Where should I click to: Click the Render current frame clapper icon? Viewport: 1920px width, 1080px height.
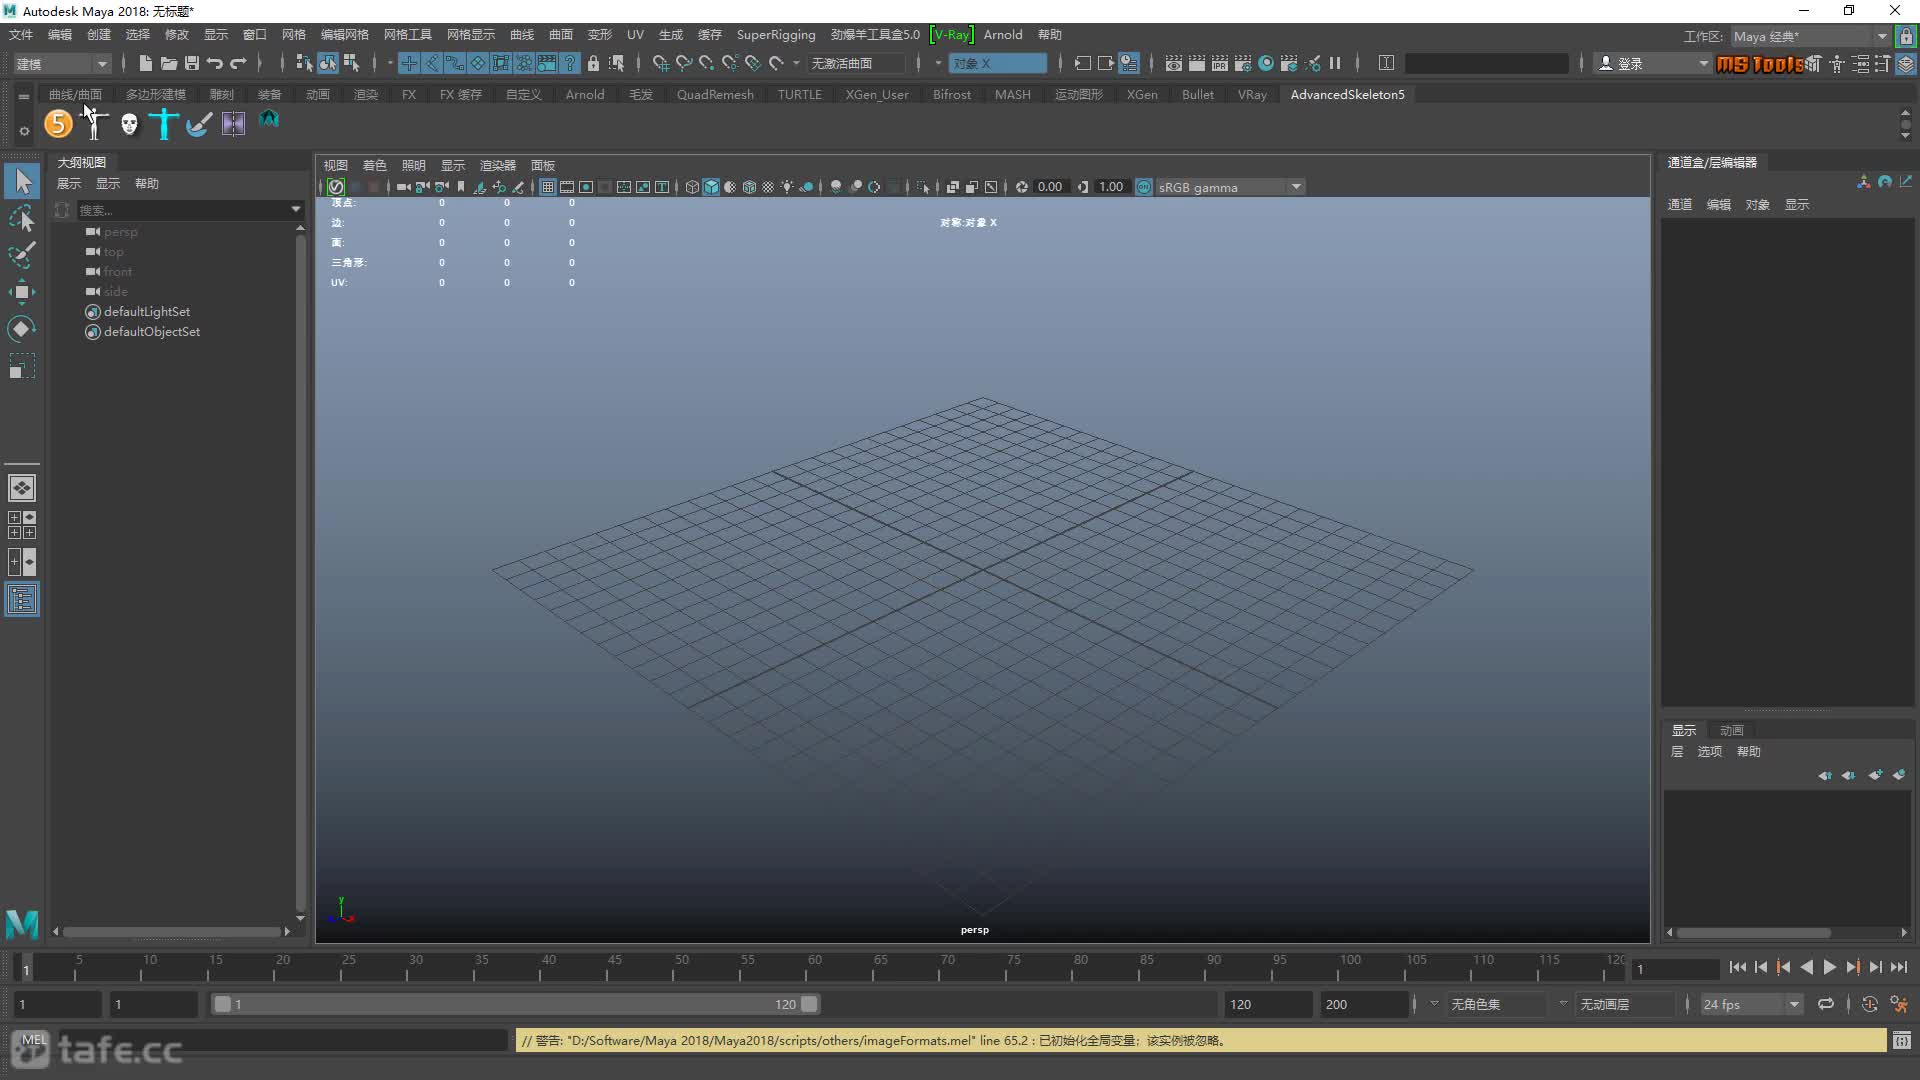click(x=1196, y=63)
